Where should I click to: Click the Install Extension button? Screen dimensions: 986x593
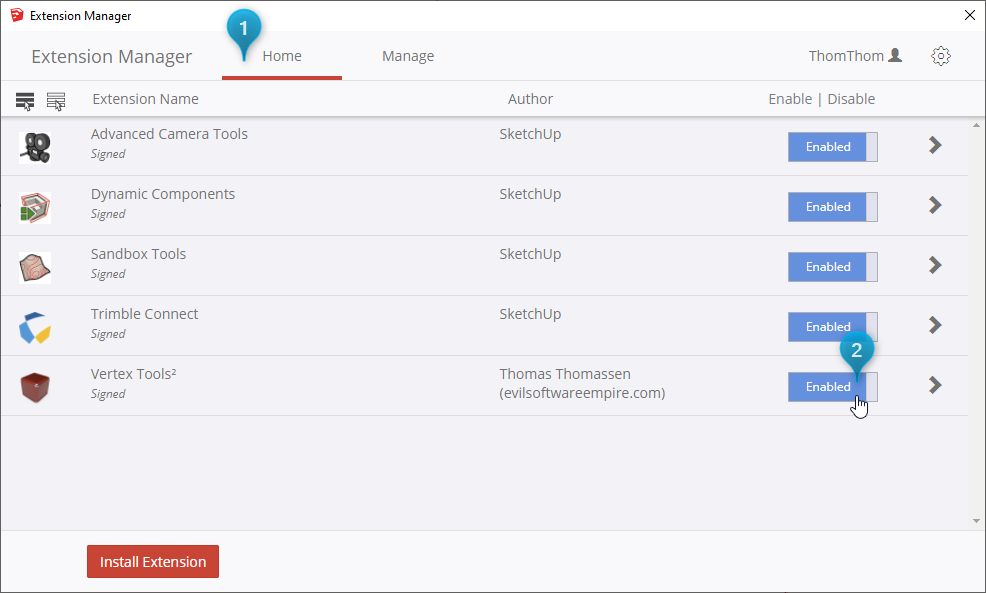pyautogui.click(x=153, y=562)
